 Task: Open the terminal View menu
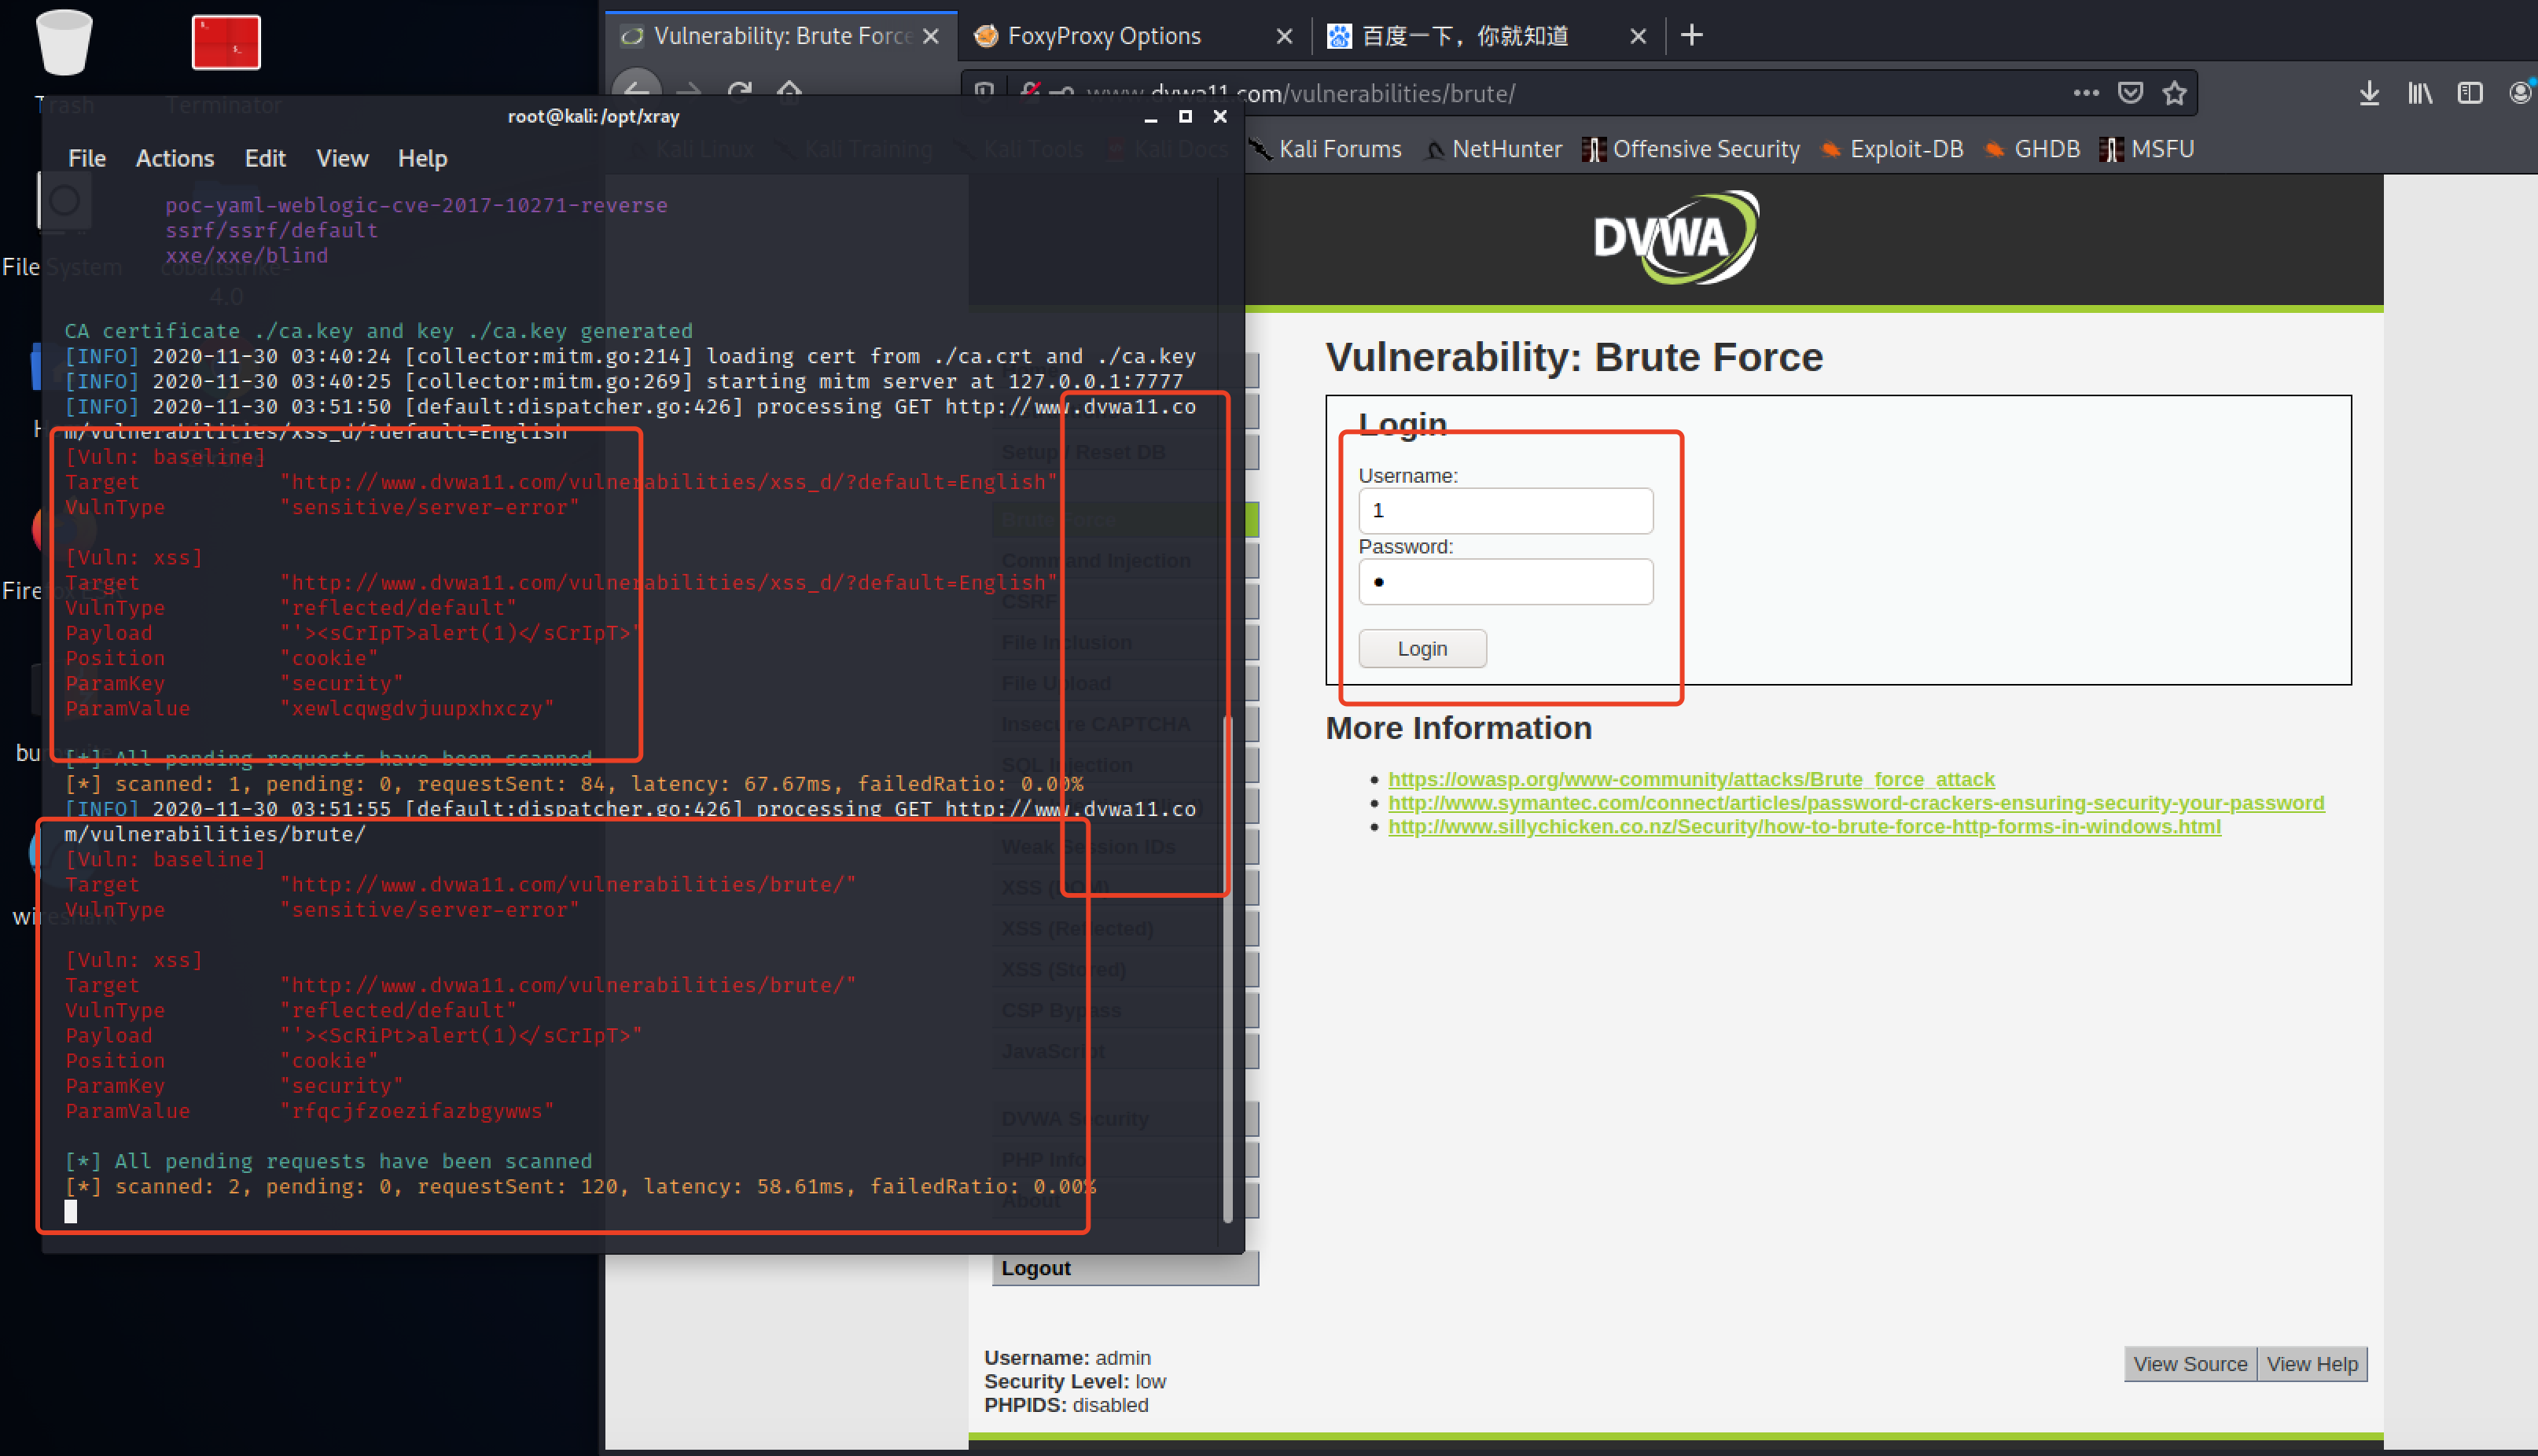(341, 158)
